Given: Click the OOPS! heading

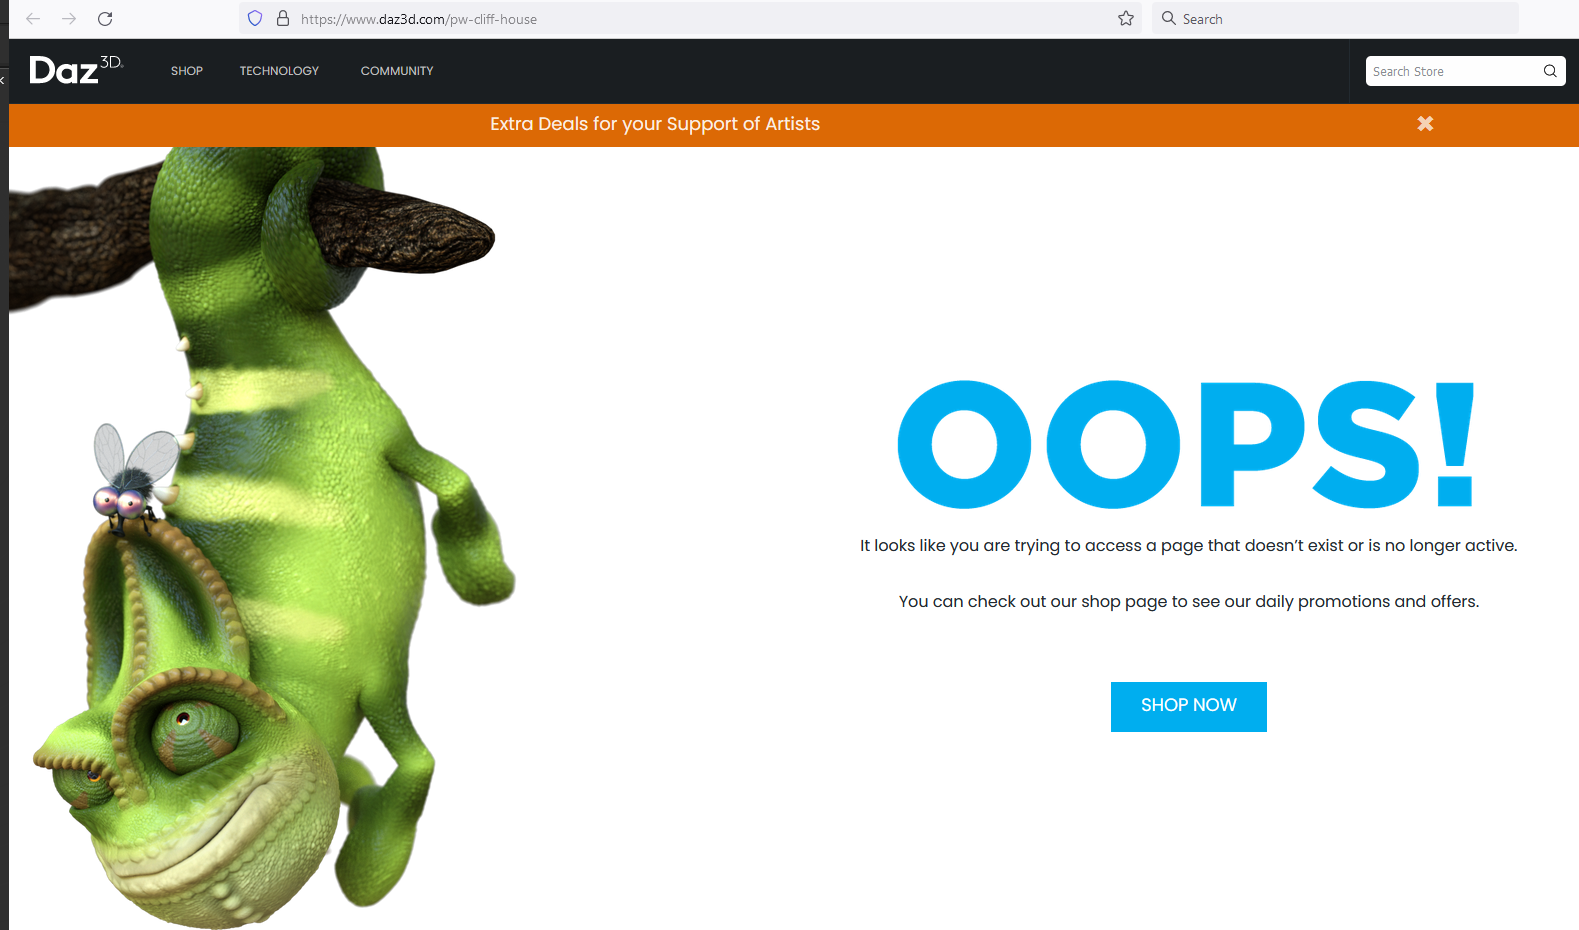Looking at the screenshot, I should tap(1186, 444).
